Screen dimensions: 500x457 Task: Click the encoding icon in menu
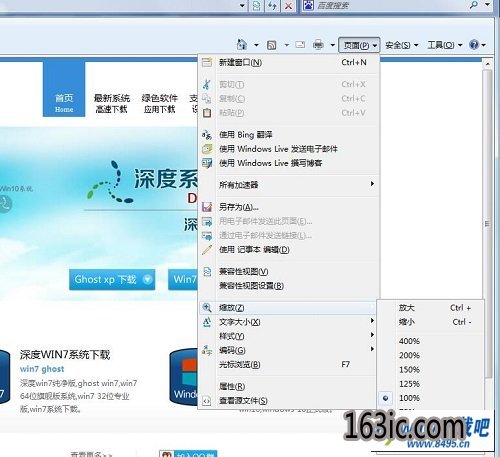207,350
